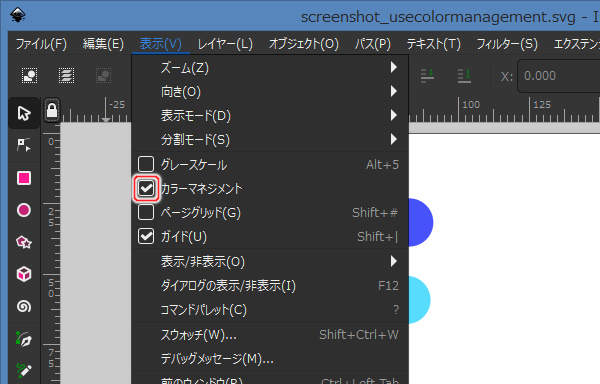This screenshot has height=384, width=600.
Task: Select the 3D box tool
Action: [x=24, y=274]
